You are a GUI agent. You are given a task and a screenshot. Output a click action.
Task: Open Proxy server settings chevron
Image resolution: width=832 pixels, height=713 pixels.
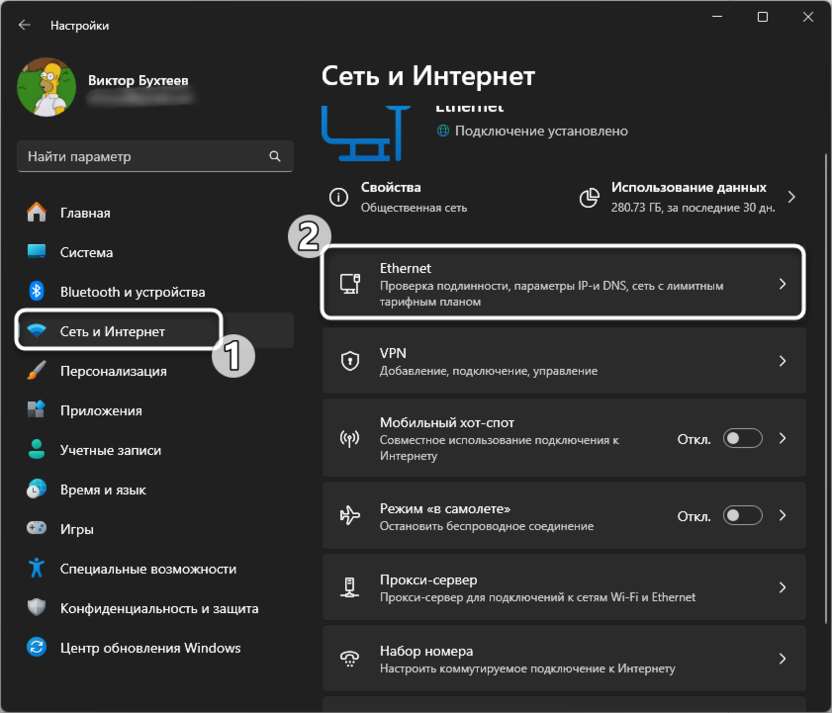click(x=783, y=588)
